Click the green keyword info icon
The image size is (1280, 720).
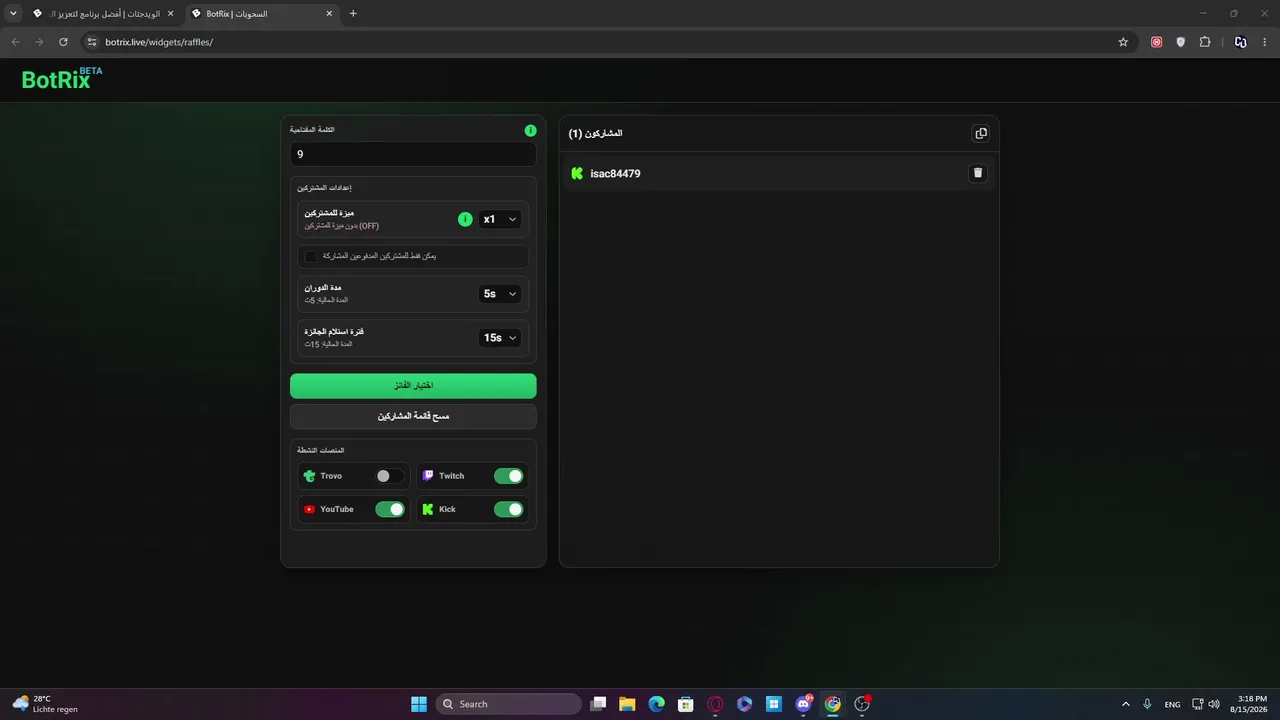click(x=530, y=130)
